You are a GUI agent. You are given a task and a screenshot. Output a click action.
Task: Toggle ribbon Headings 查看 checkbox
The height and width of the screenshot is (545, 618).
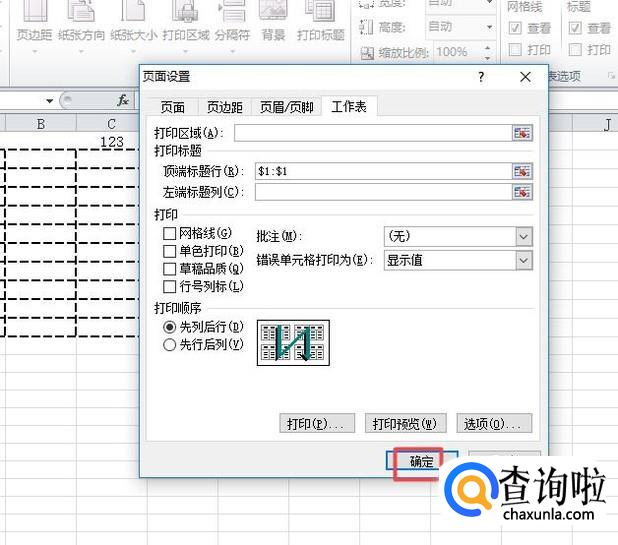pos(575,28)
